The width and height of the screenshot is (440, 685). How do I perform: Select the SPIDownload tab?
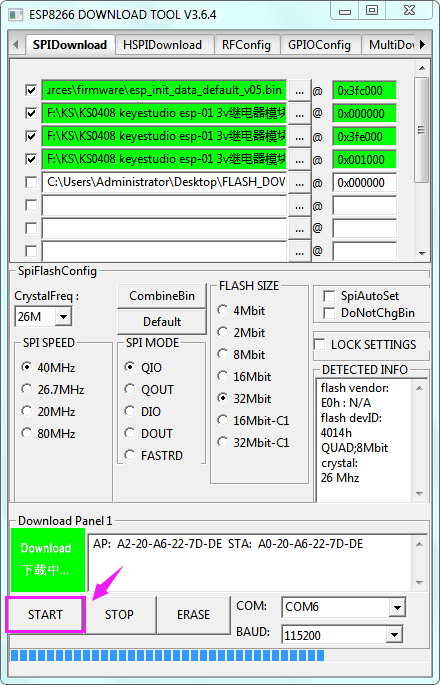click(x=69, y=45)
